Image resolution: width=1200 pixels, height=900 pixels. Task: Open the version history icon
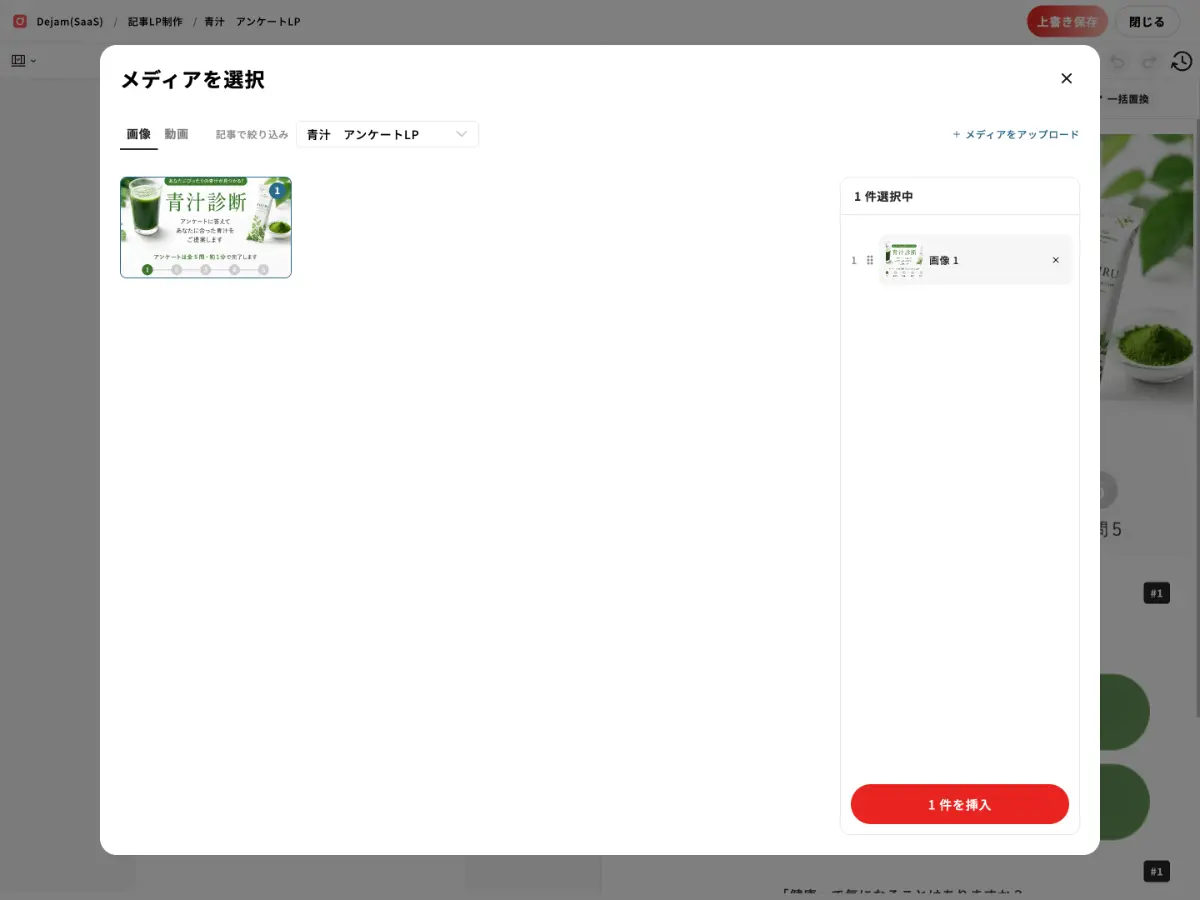point(1181,61)
